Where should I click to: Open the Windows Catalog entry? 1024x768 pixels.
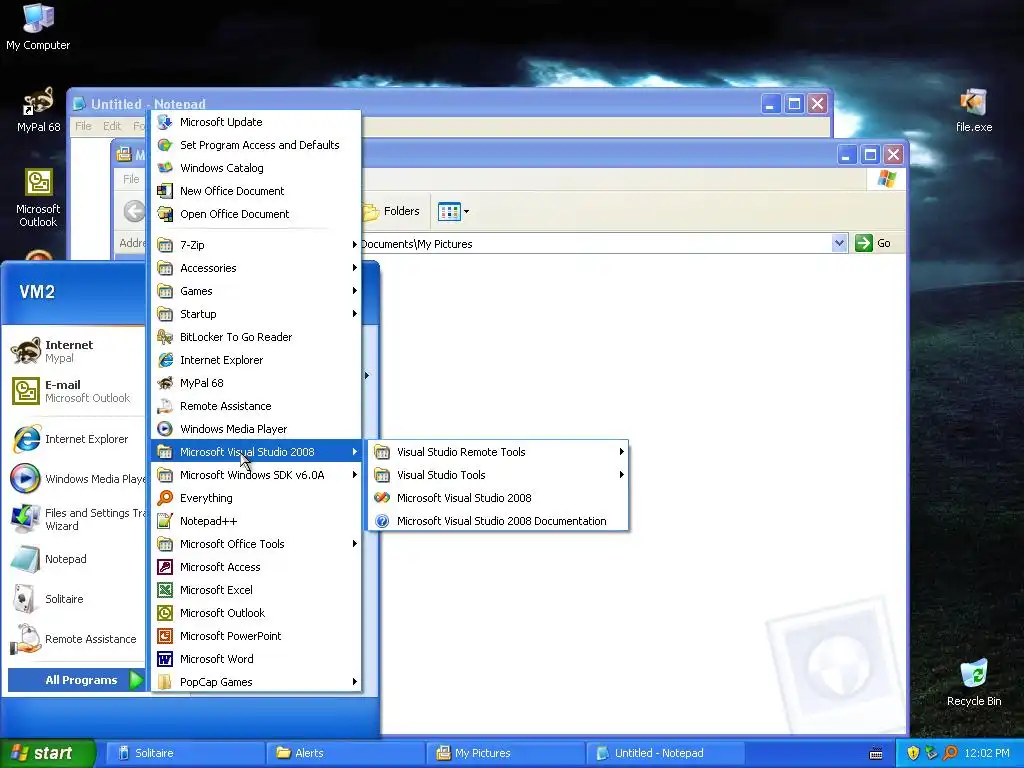256,168
